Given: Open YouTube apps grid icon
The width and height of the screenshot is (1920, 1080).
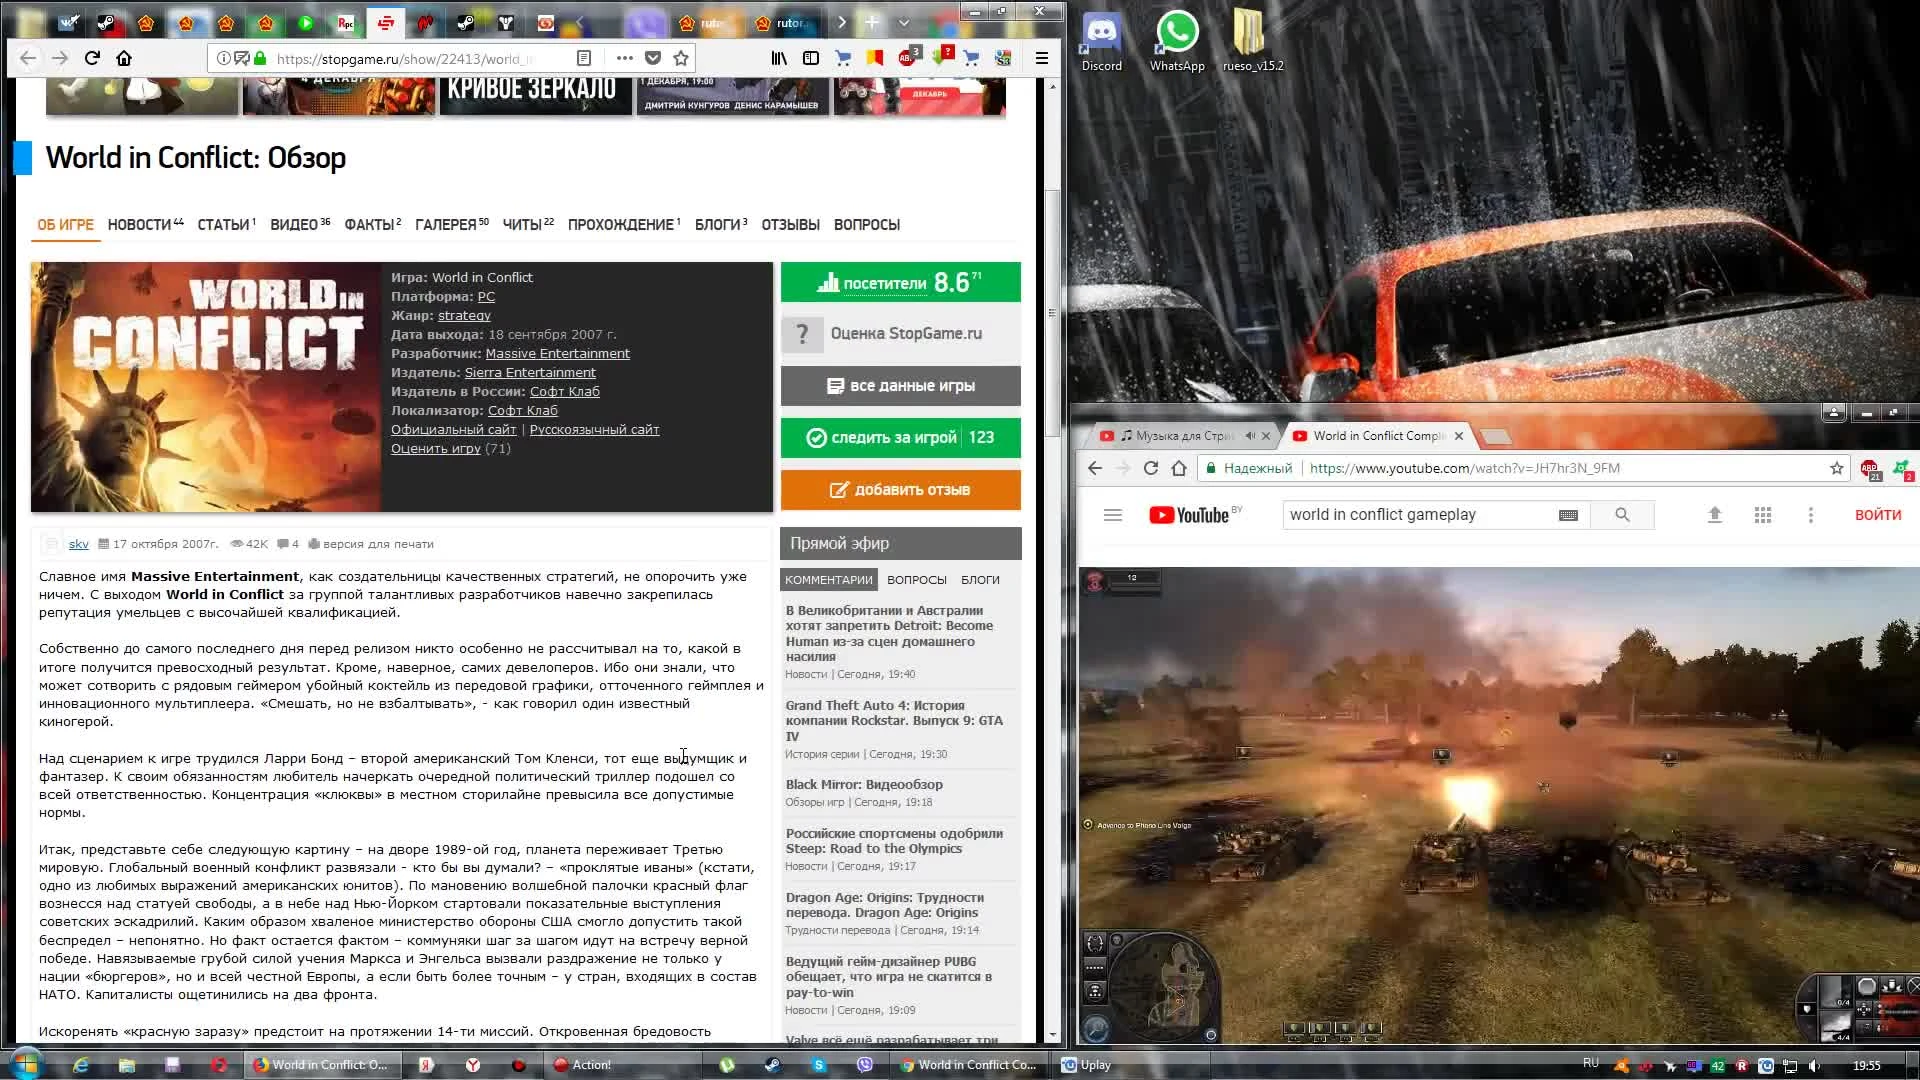Looking at the screenshot, I should coord(1763,515).
